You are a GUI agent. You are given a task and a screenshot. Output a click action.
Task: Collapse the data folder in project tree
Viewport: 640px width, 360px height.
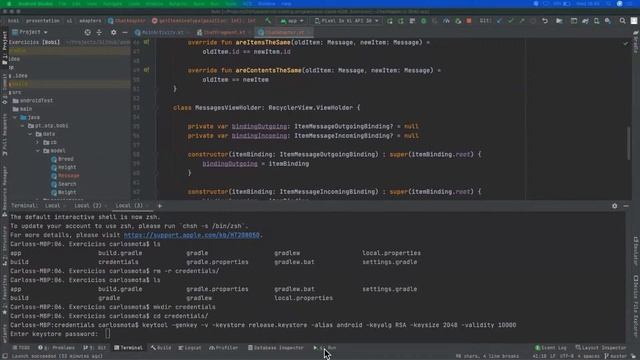[x=31, y=134]
